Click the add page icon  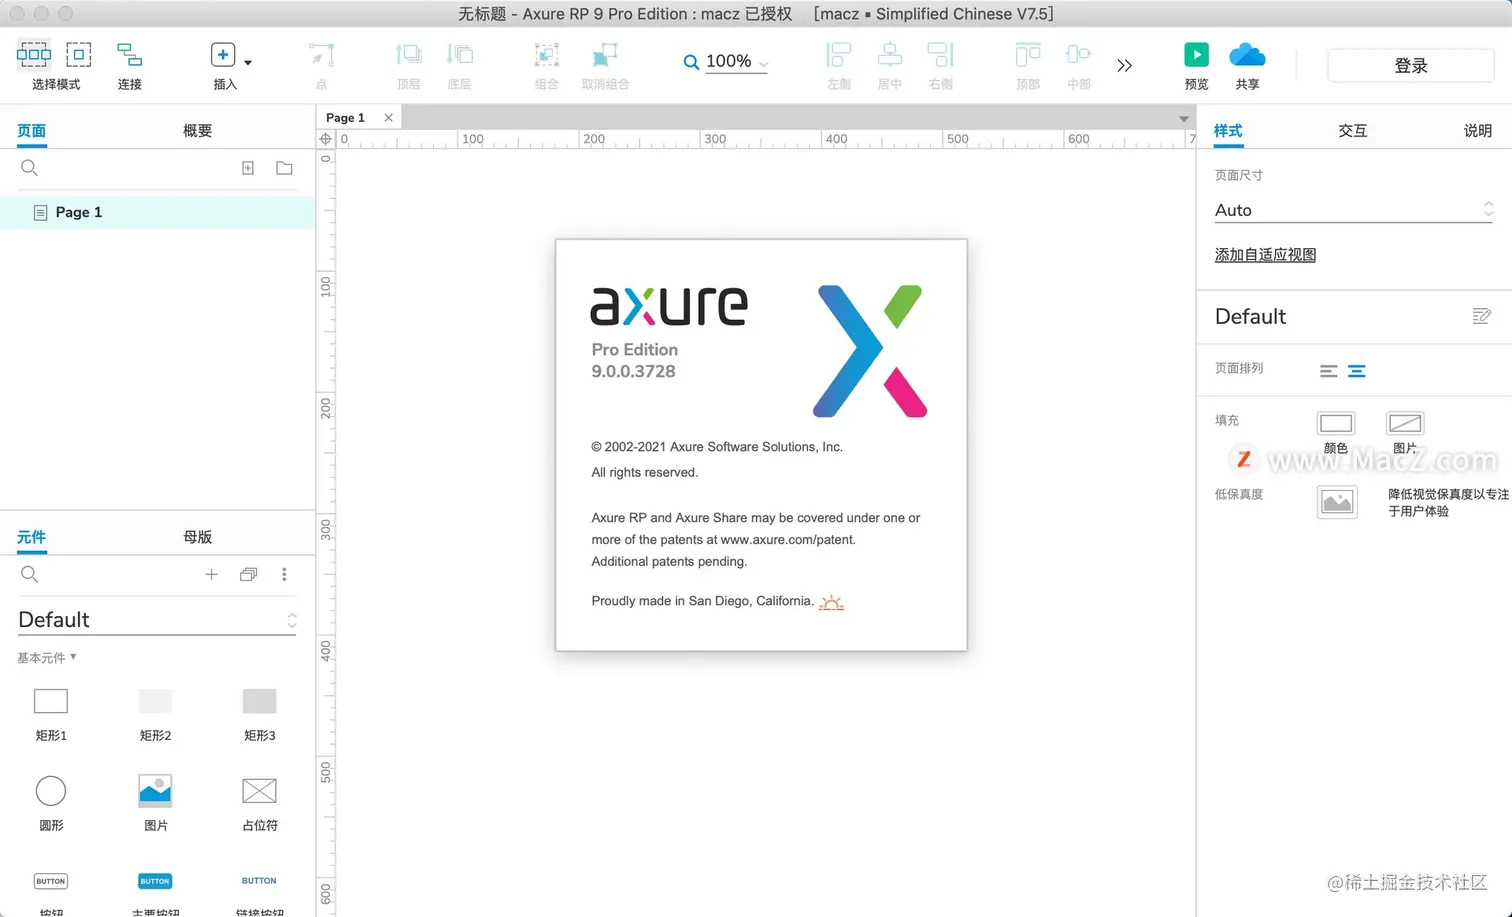(248, 168)
